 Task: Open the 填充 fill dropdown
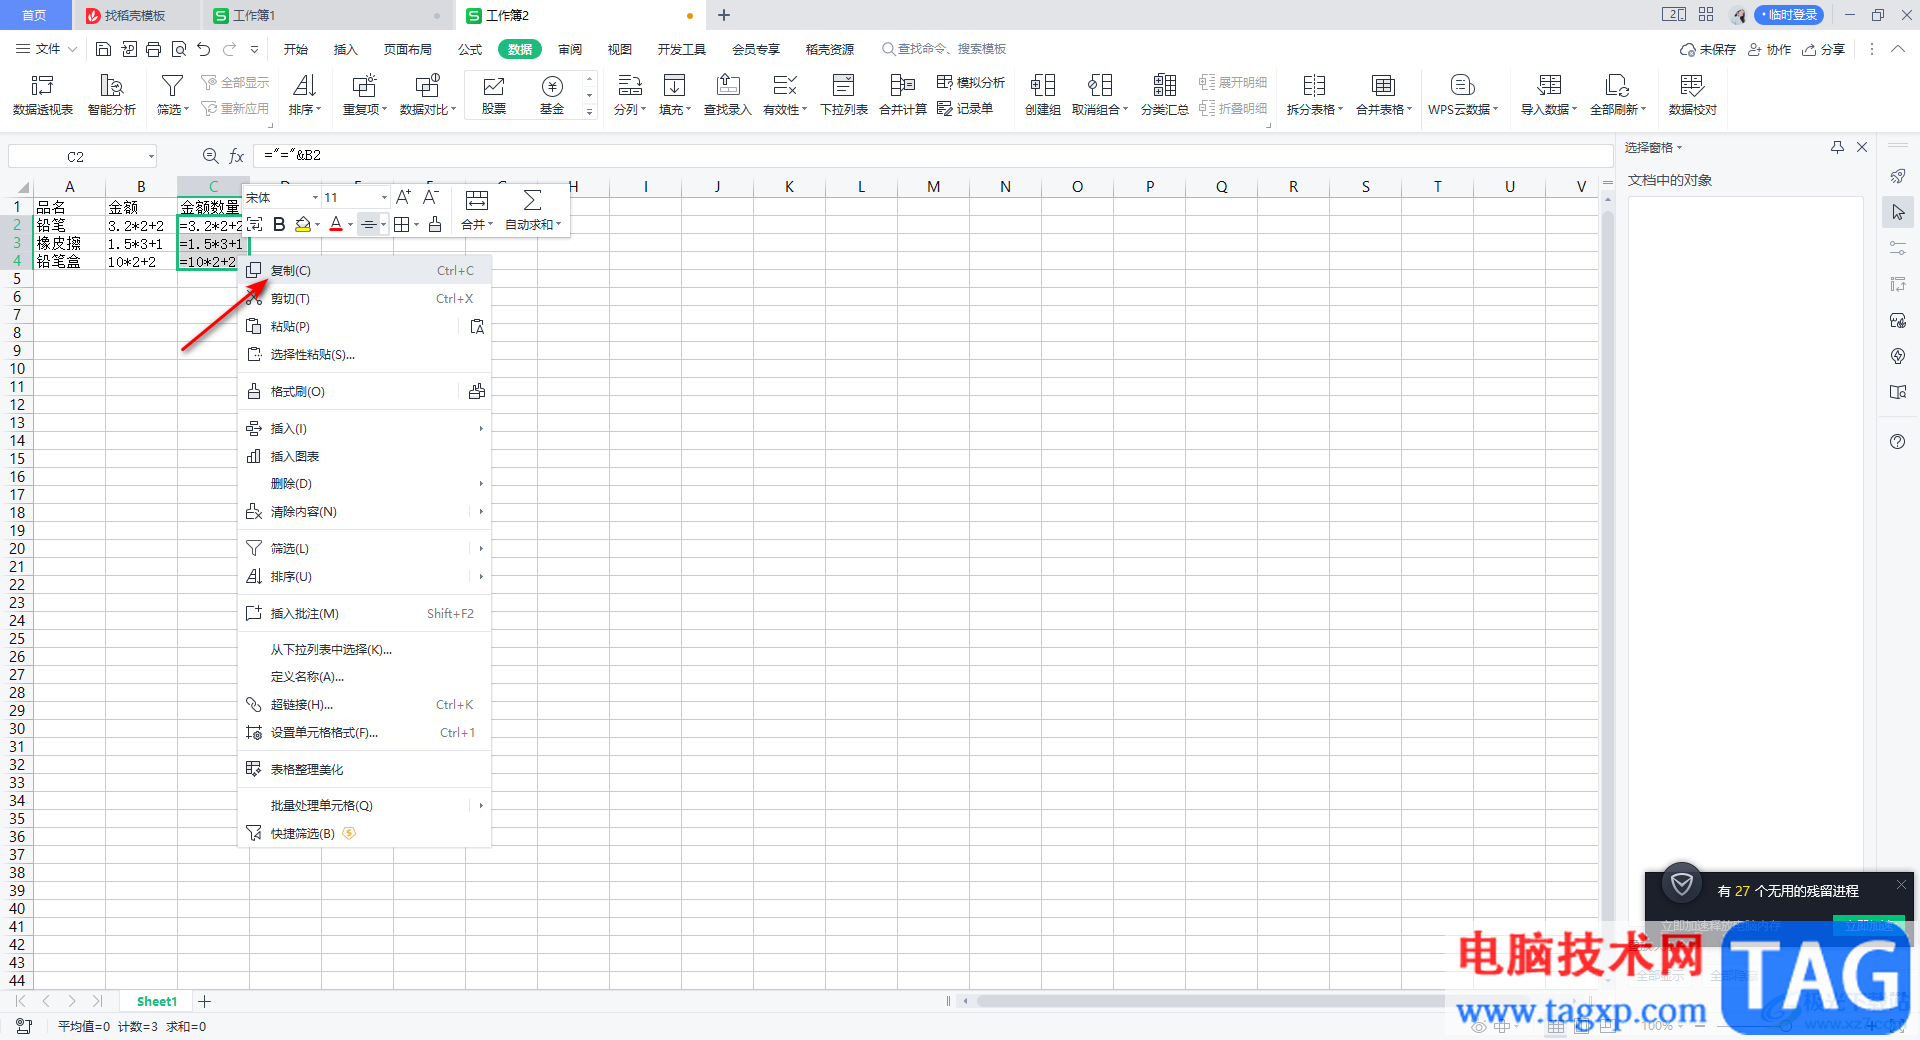[675, 109]
